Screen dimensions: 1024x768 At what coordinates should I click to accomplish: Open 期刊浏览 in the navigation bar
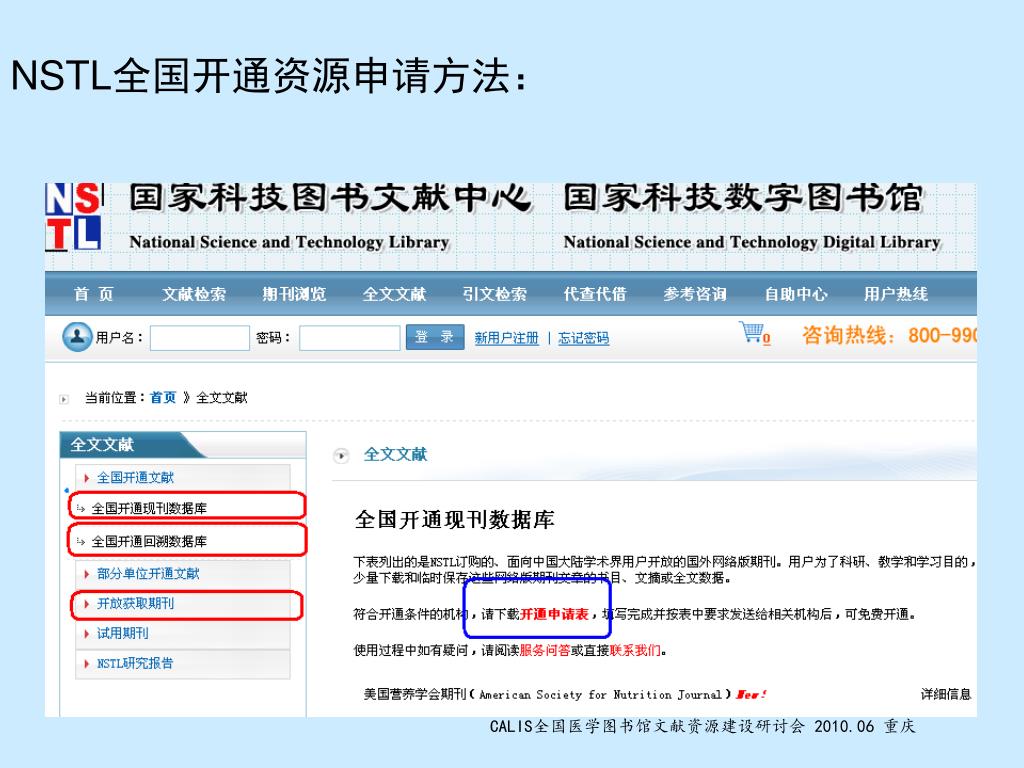tap(294, 294)
